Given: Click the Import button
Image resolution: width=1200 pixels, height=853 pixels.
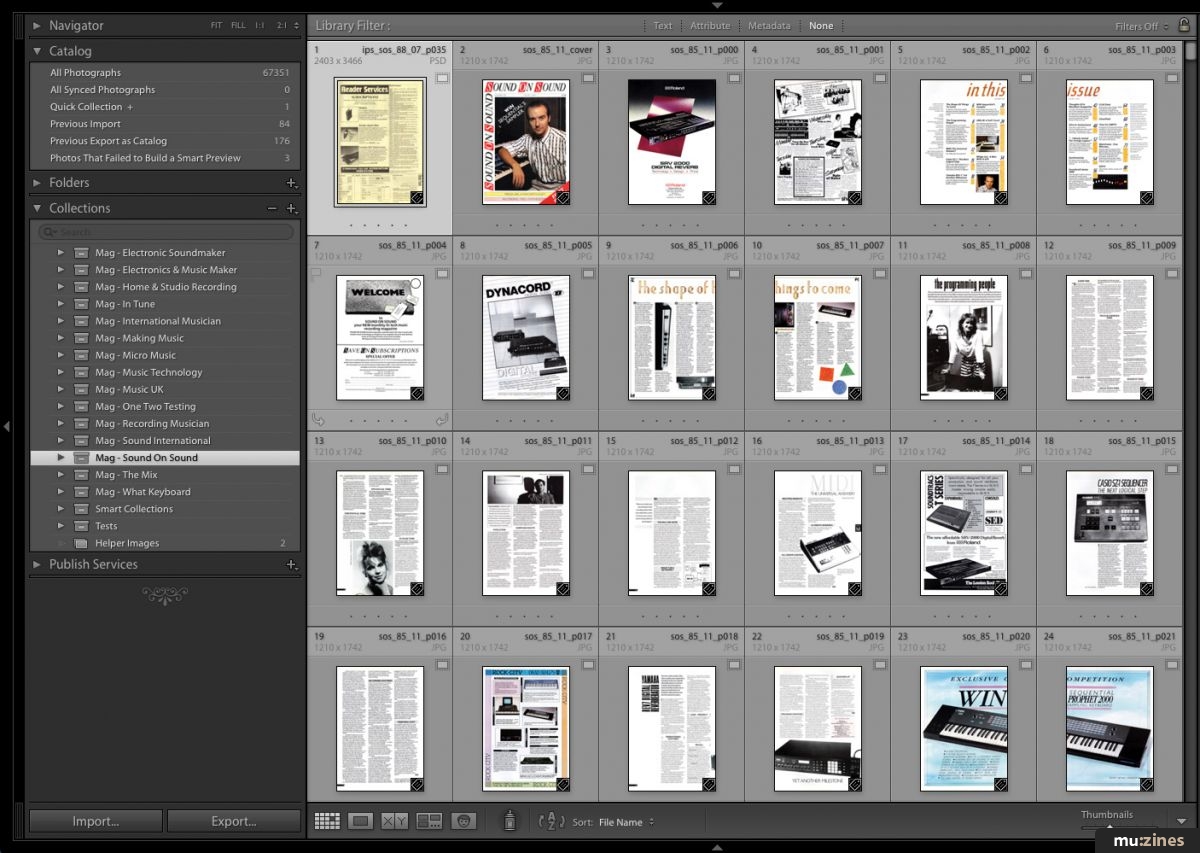Looking at the screenshot, I should coord(95,820).
